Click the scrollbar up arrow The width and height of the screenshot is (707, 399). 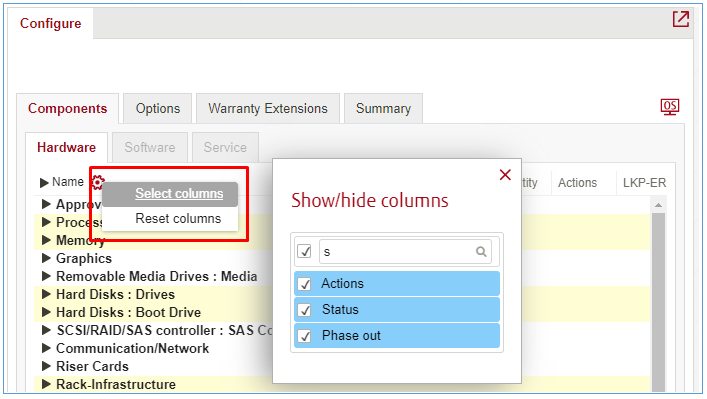[x=658, y=205]
